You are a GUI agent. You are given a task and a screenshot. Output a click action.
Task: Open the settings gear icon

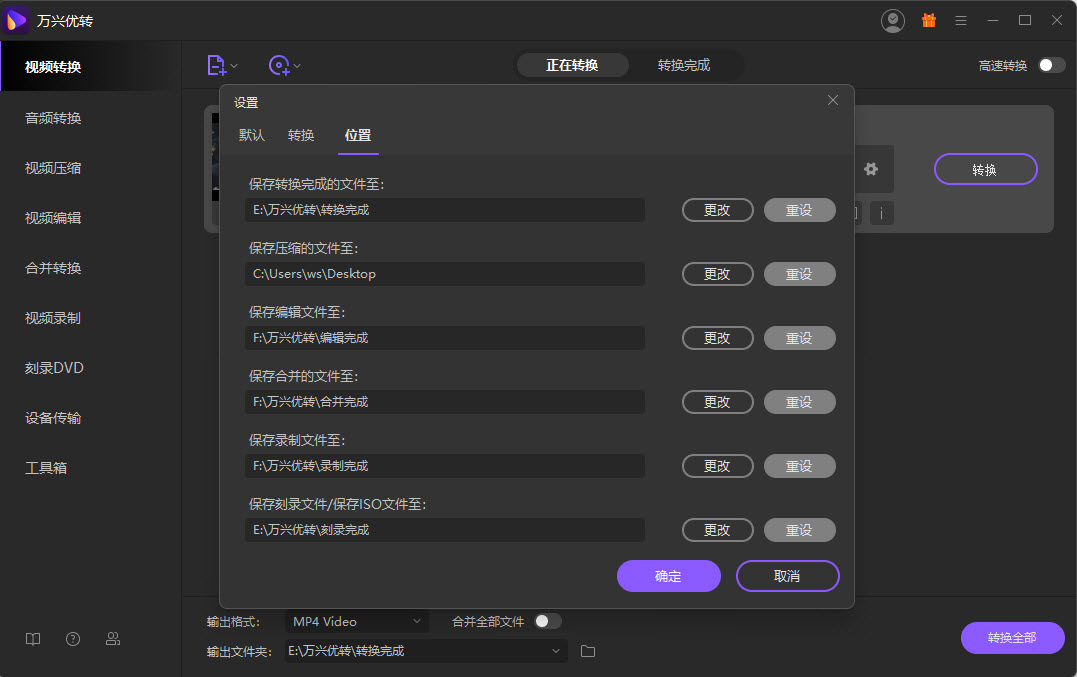(x=869, y=168)
